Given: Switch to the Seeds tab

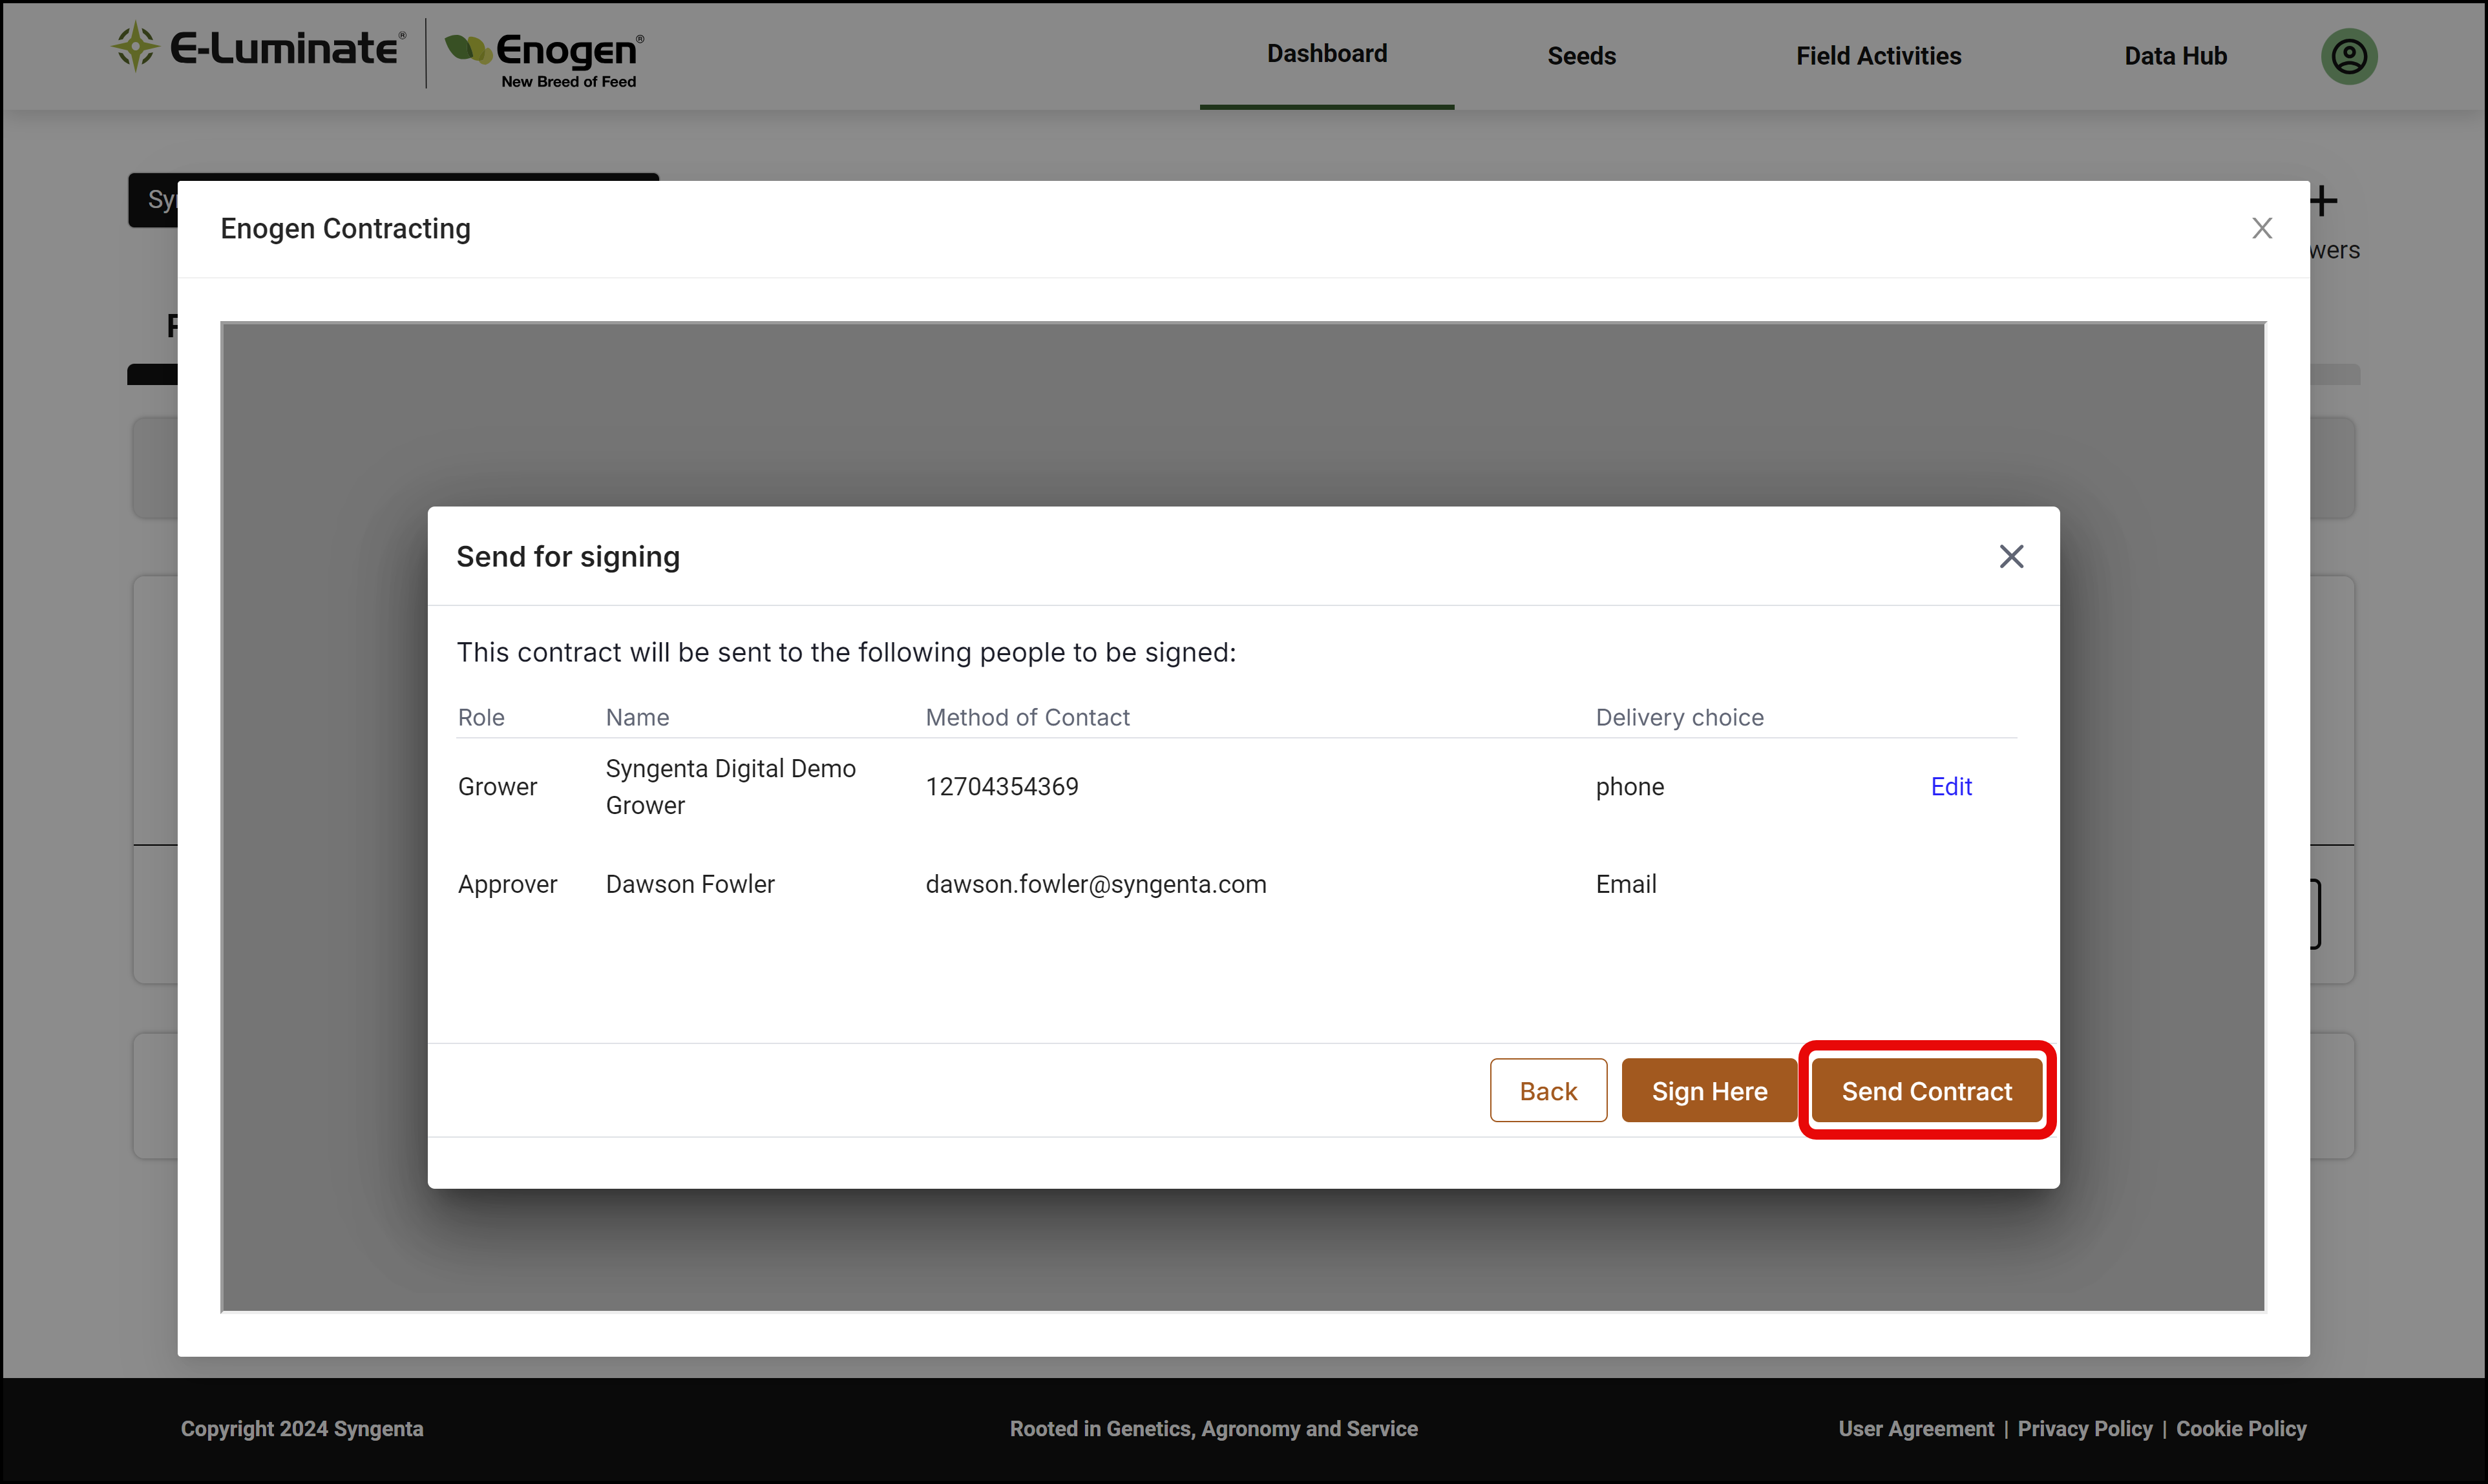Looking at the screenshot, I should tap(1581, 56).
